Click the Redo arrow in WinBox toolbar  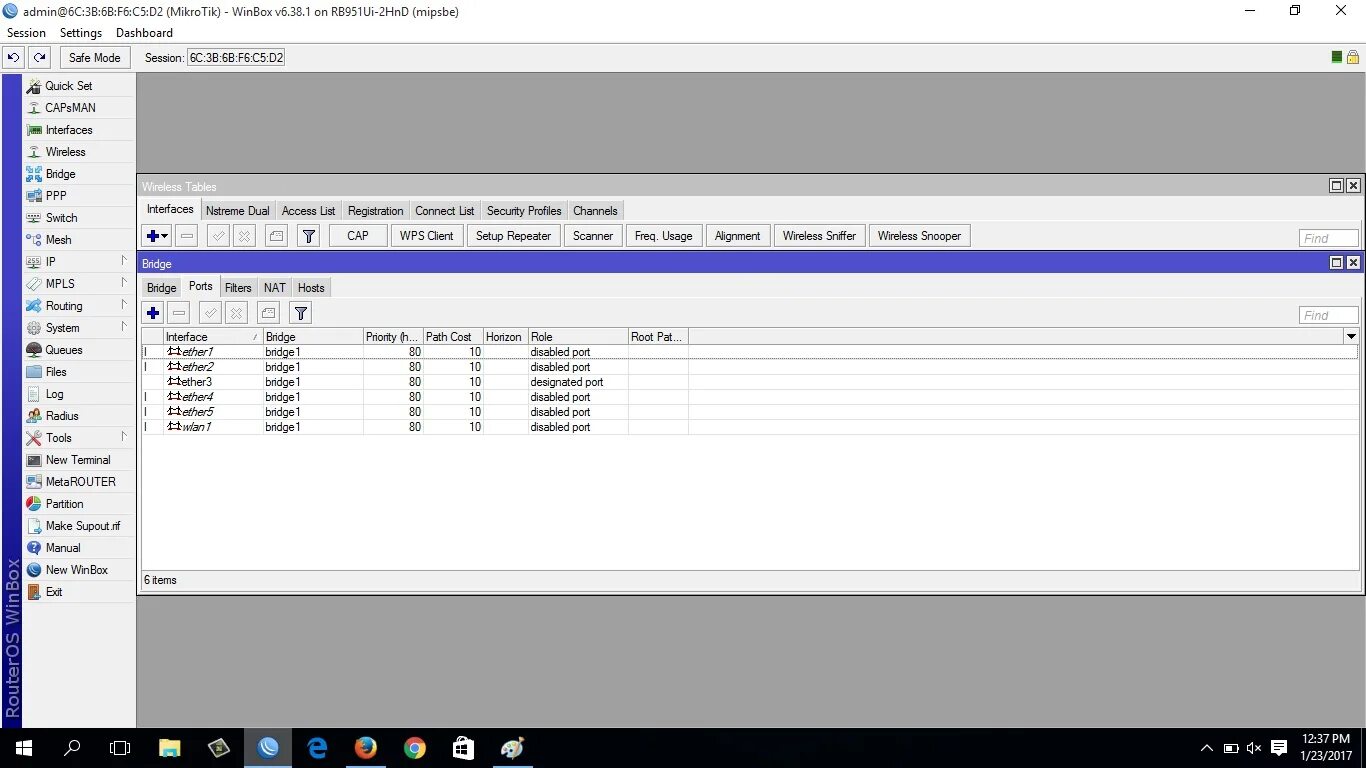39,57
